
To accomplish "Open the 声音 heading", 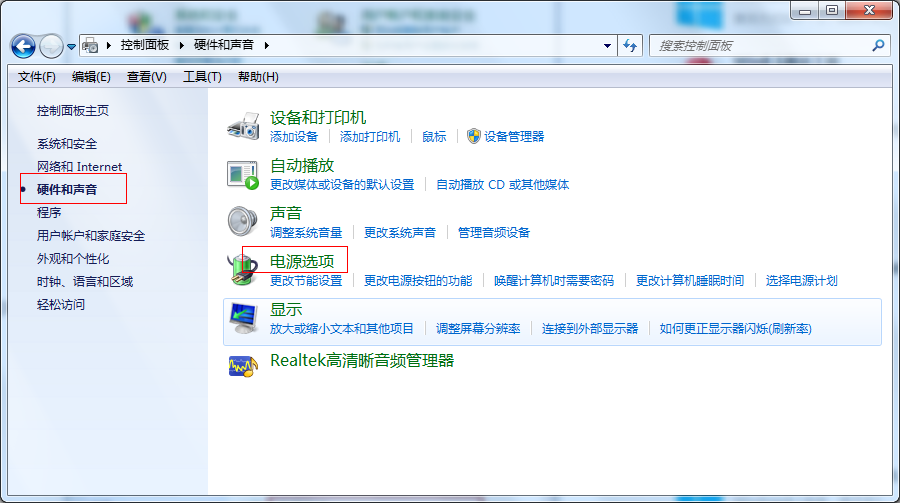I will (286, 213).
